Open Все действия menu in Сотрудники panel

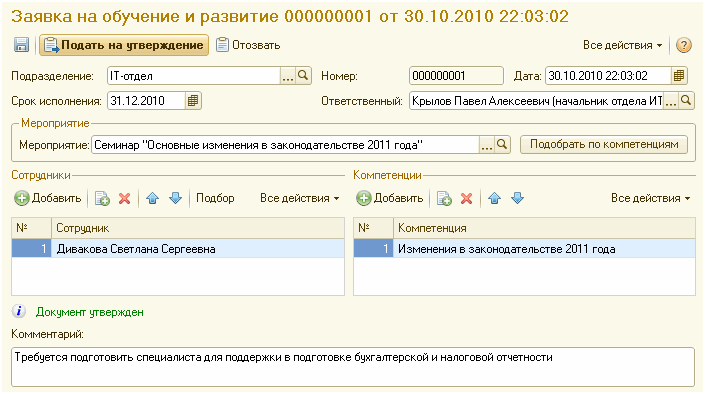299,198
